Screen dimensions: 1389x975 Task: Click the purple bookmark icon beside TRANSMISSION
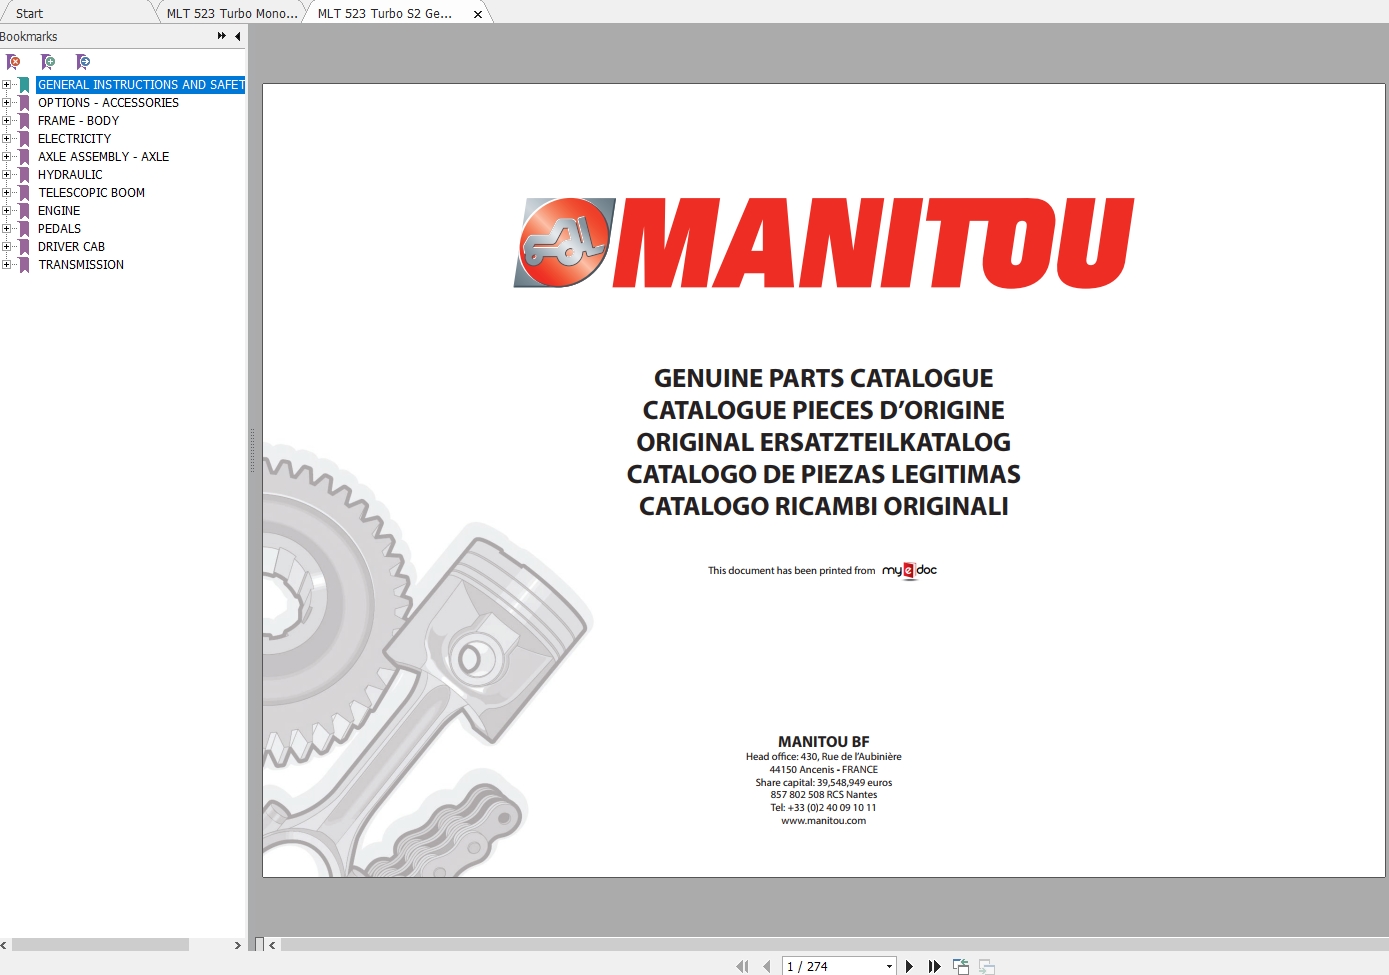coord(24,265)
